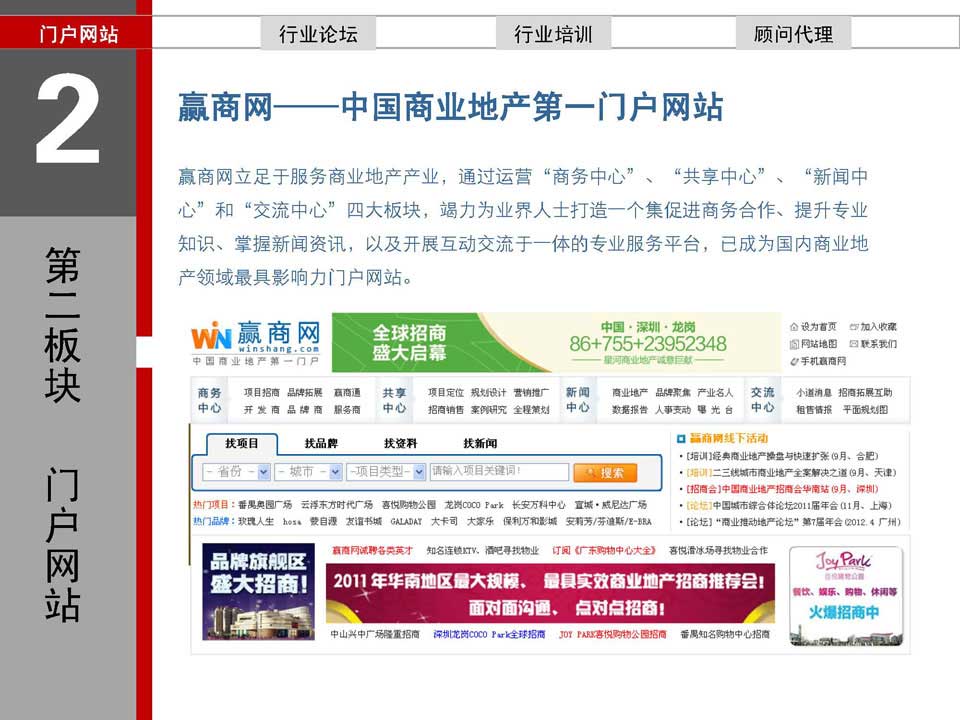The height and width of the screenshot is (720, 960).
Task: Switch to the 行业论坛 tab
Action: (318, 33)
